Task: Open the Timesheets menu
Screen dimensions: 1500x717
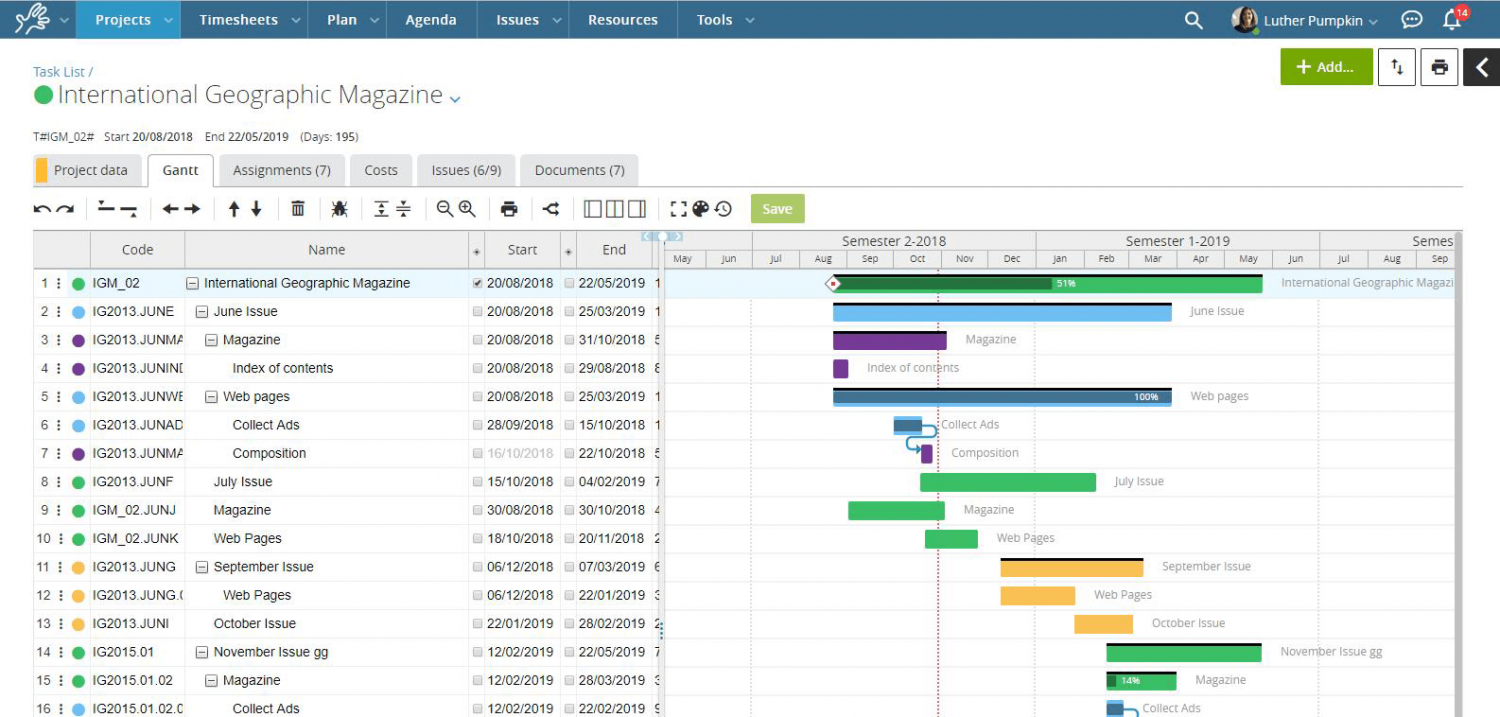Action: [x=237, y=19]
